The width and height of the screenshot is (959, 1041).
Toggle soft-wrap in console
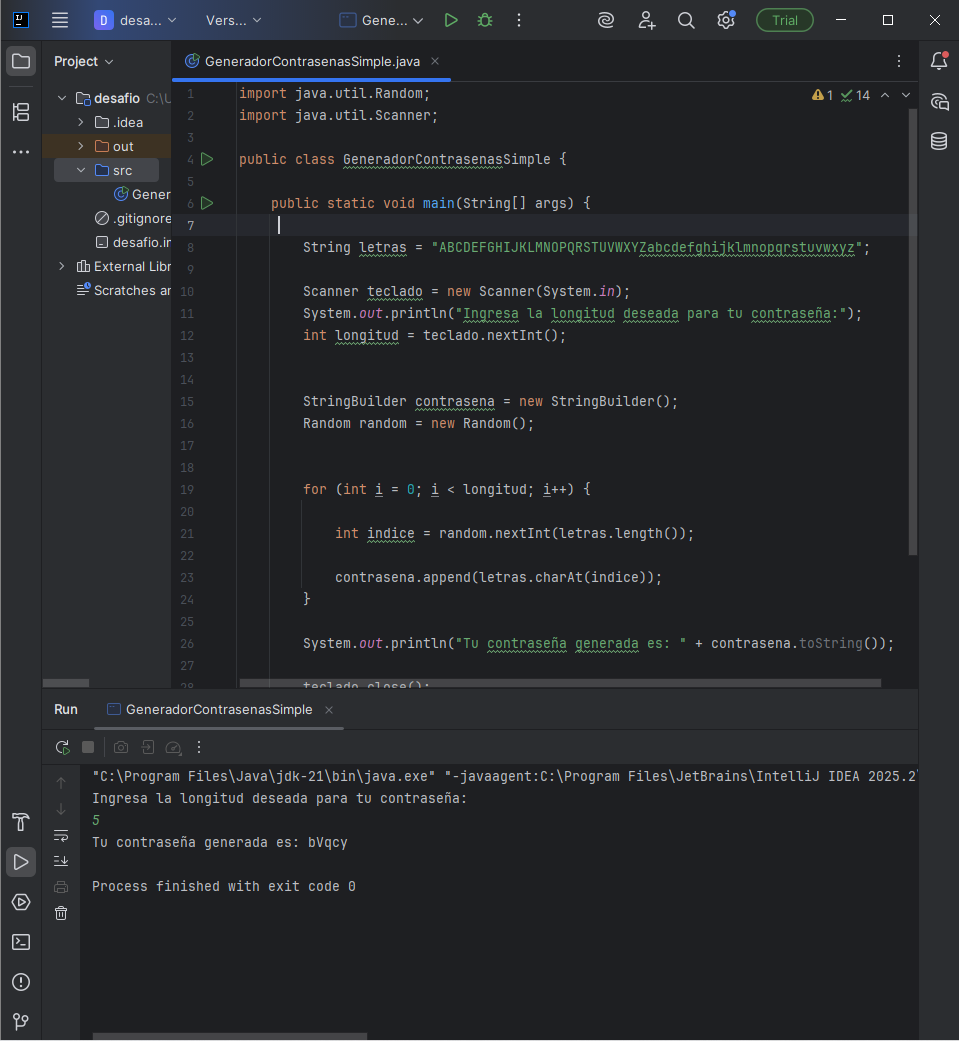pos(61,835)
